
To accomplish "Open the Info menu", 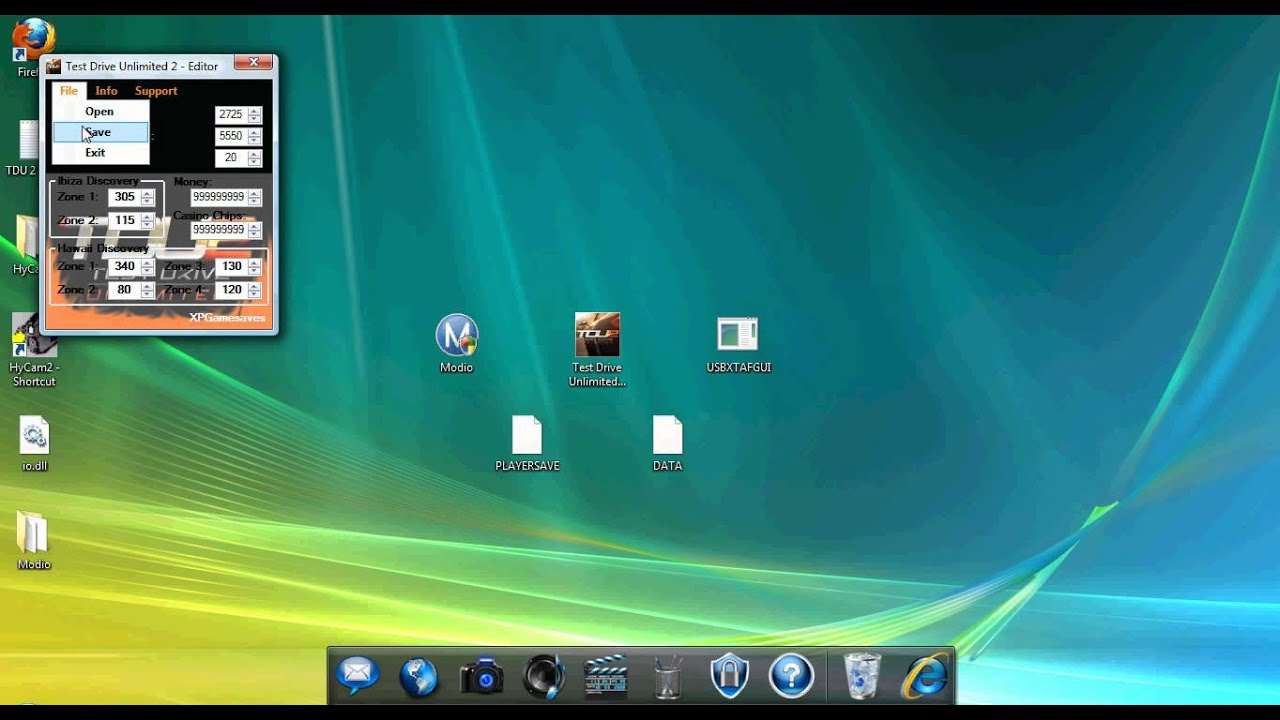I will 106,91.
